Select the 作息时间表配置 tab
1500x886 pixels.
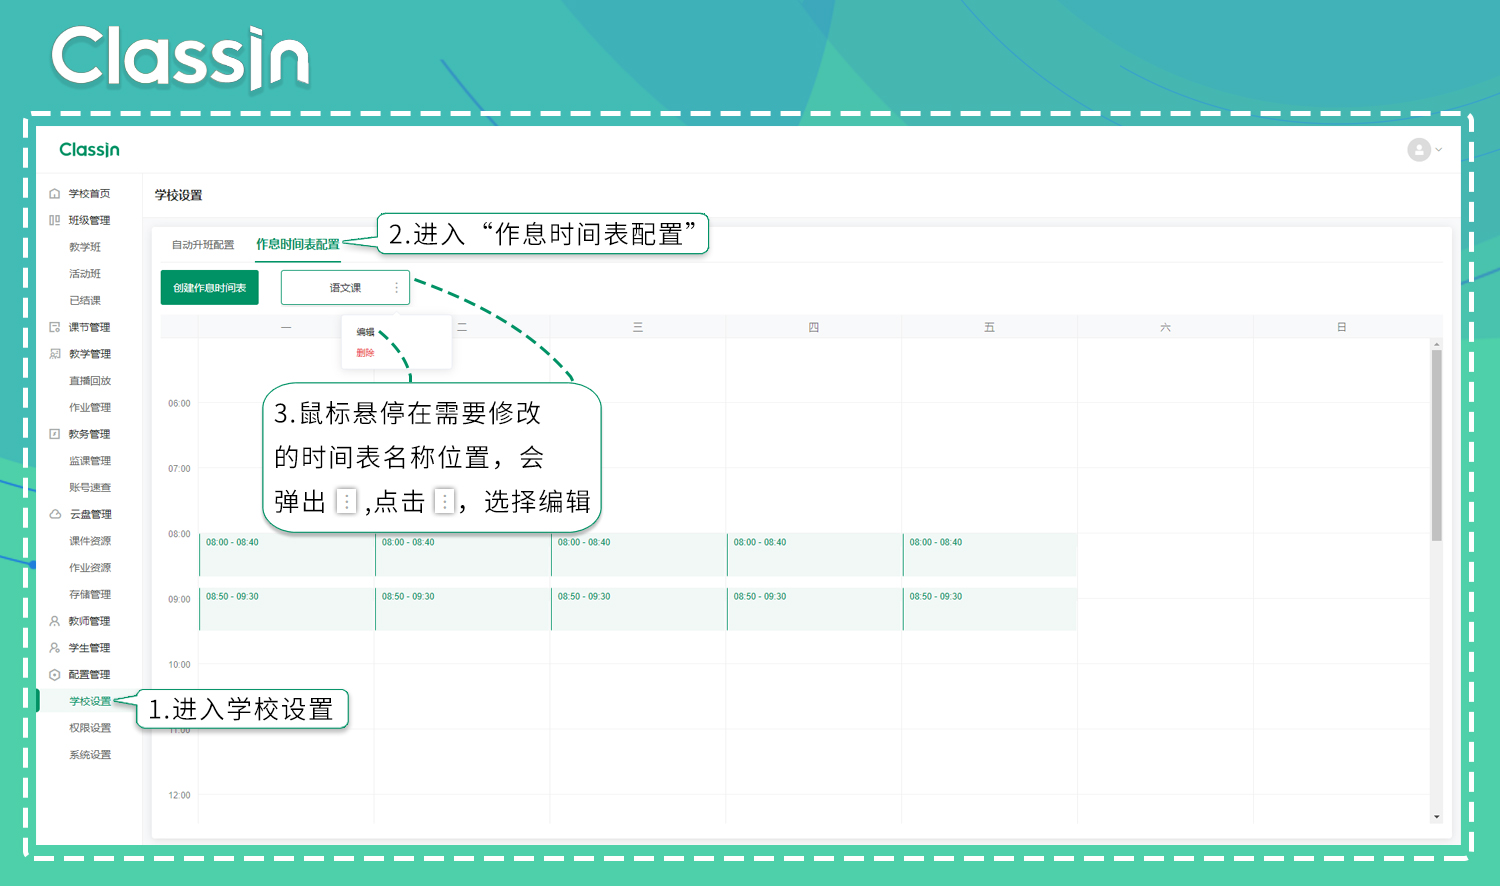coord(297,244)
